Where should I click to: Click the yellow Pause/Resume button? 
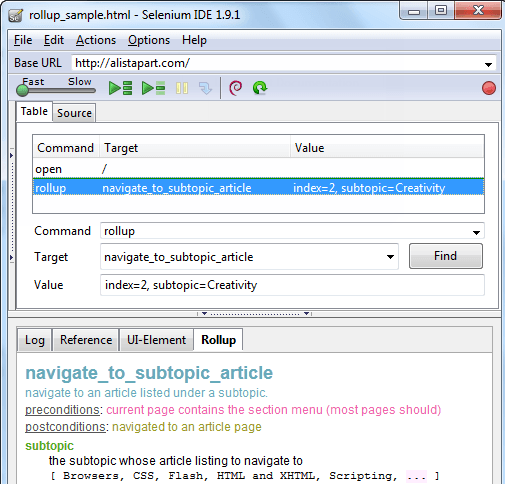[182, 88]
